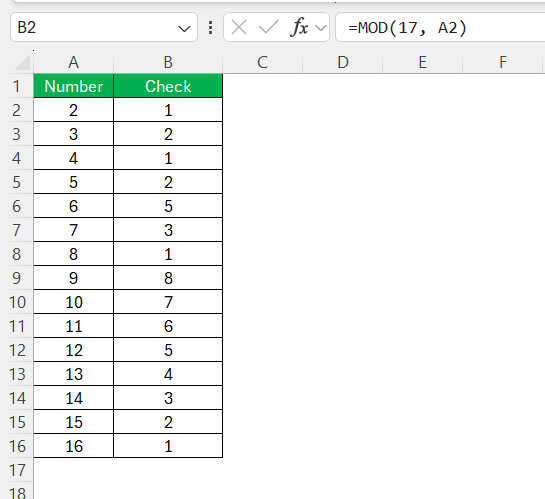Select row 3 header

click(17, 134)
